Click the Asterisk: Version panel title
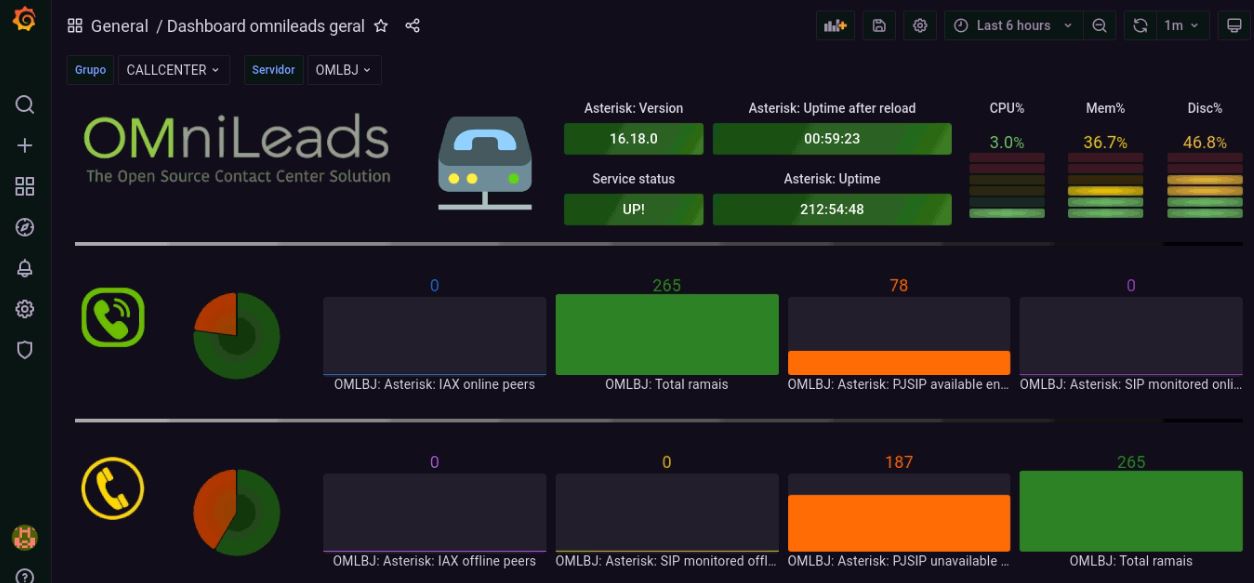1254x583 pixels. pos(634,108)
